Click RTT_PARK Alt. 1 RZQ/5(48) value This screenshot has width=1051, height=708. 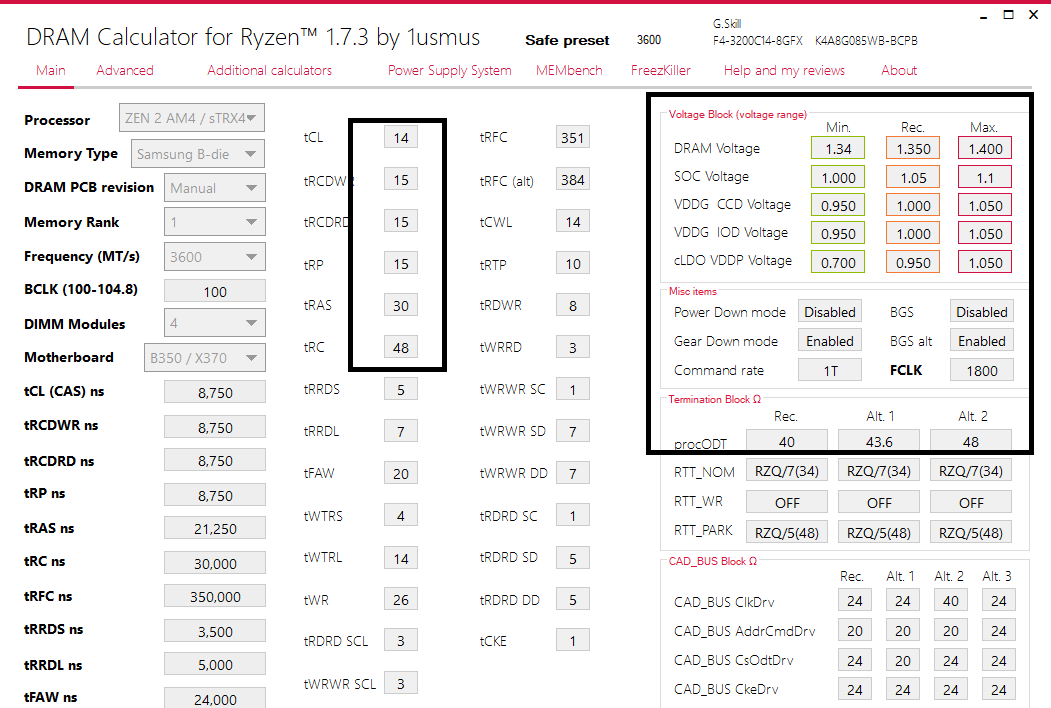pyautogui.click(x=879, y=532)
